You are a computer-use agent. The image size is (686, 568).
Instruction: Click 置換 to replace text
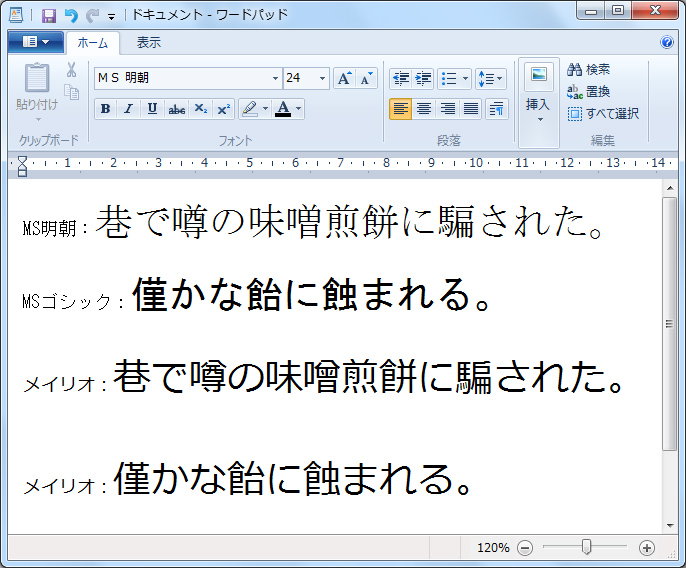click(x=588, y=92)
